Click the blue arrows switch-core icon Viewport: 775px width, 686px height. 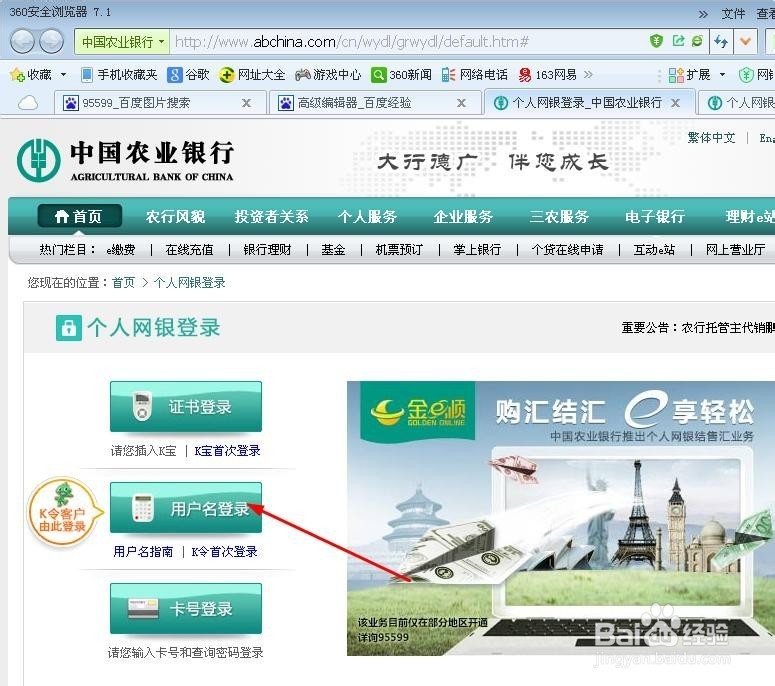click(x=721, y=42)
